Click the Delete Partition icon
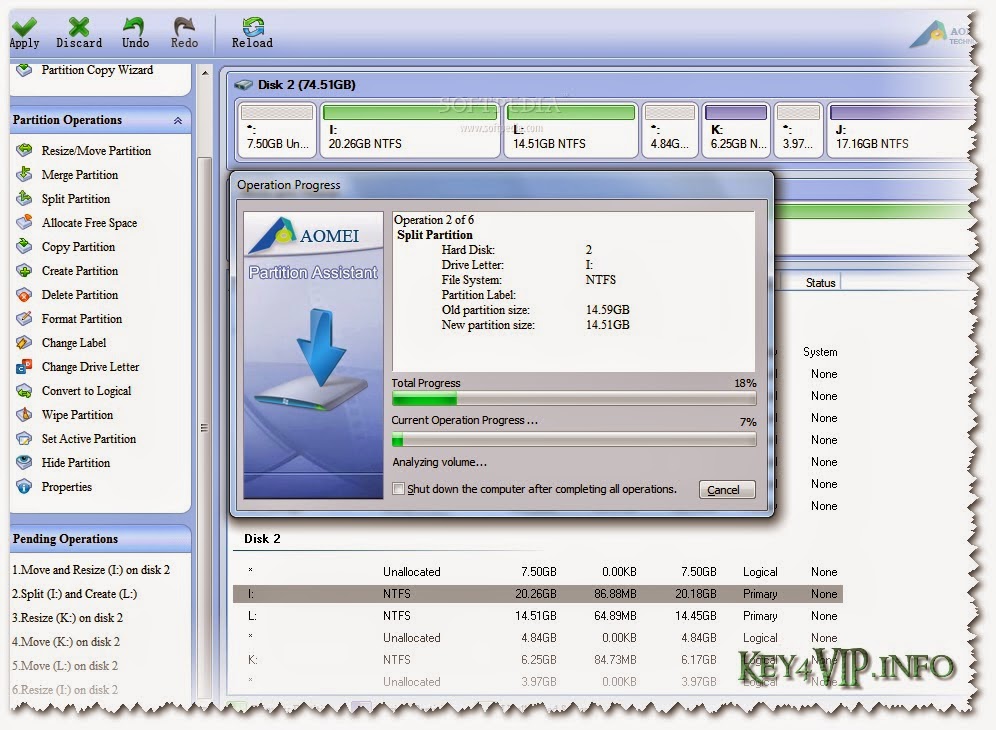Screen dimensions: 996x730 coord(24,295)
